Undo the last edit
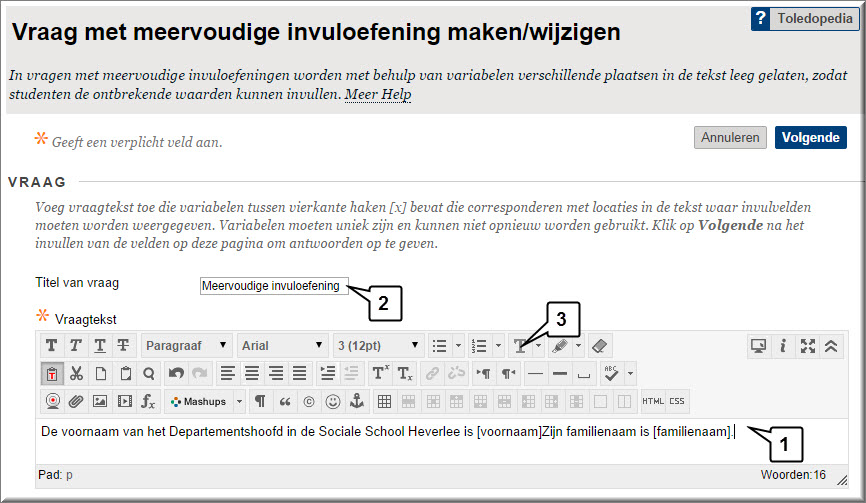This screenshot has height=503, width=866. coord(176,374)
